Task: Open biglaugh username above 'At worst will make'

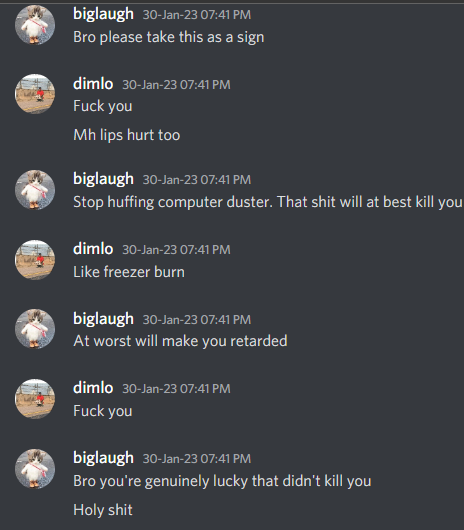Action: point(103,319)
